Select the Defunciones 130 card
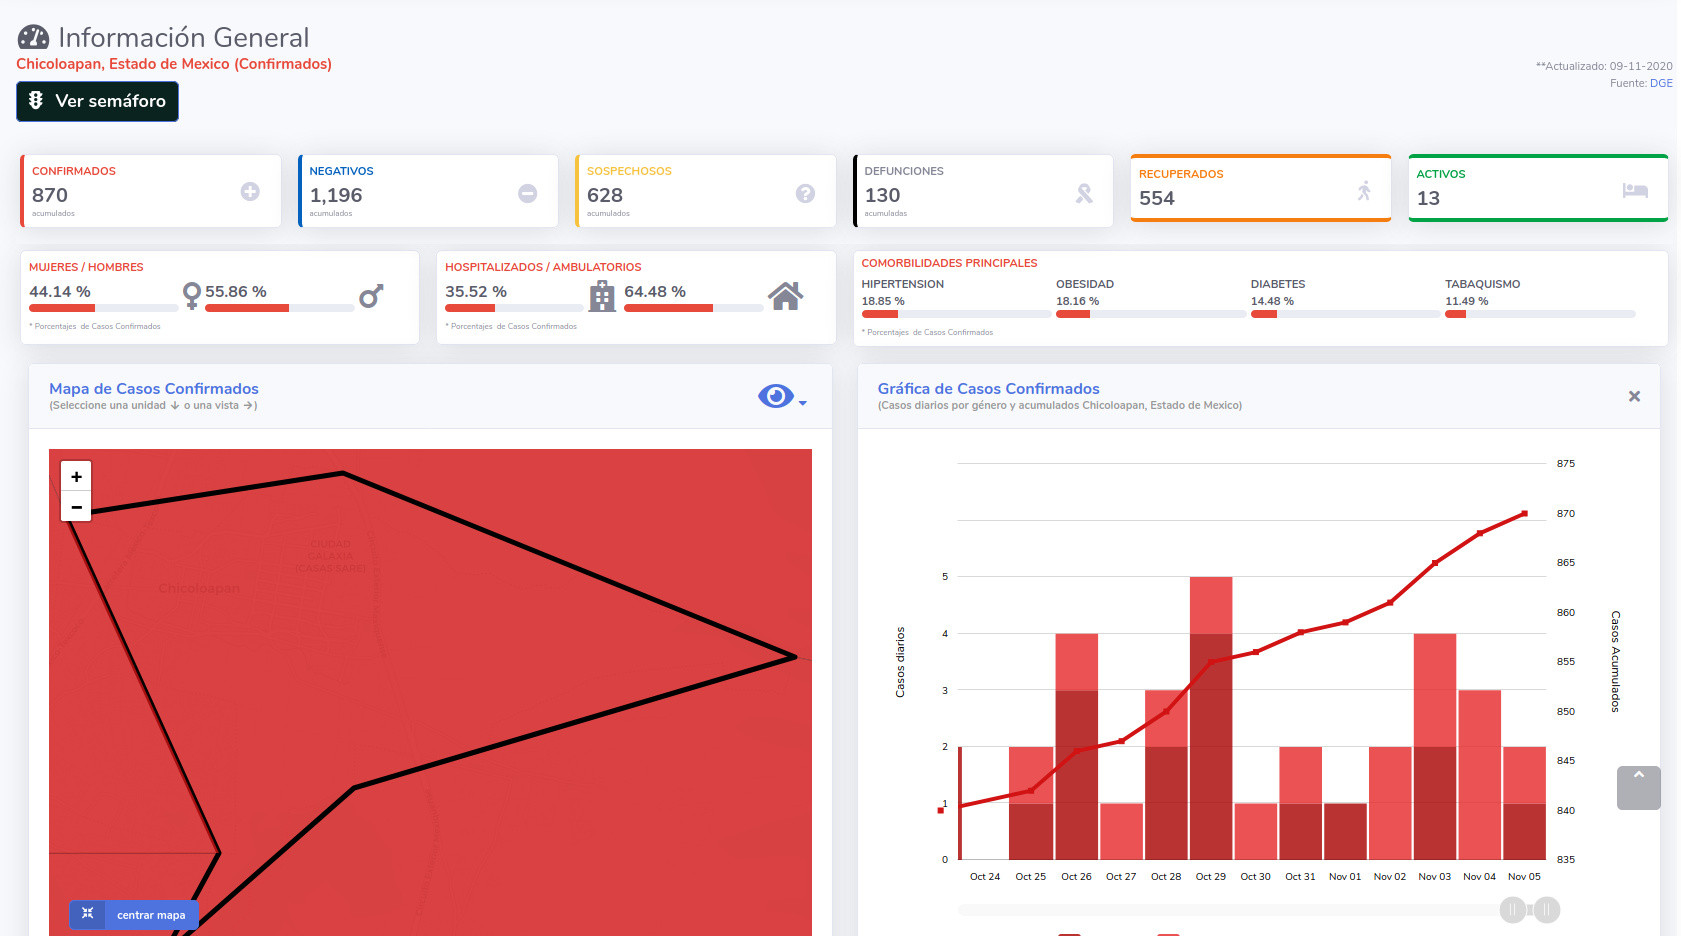Viewport: 1681px width, 936px height. (x=983, y=191)
